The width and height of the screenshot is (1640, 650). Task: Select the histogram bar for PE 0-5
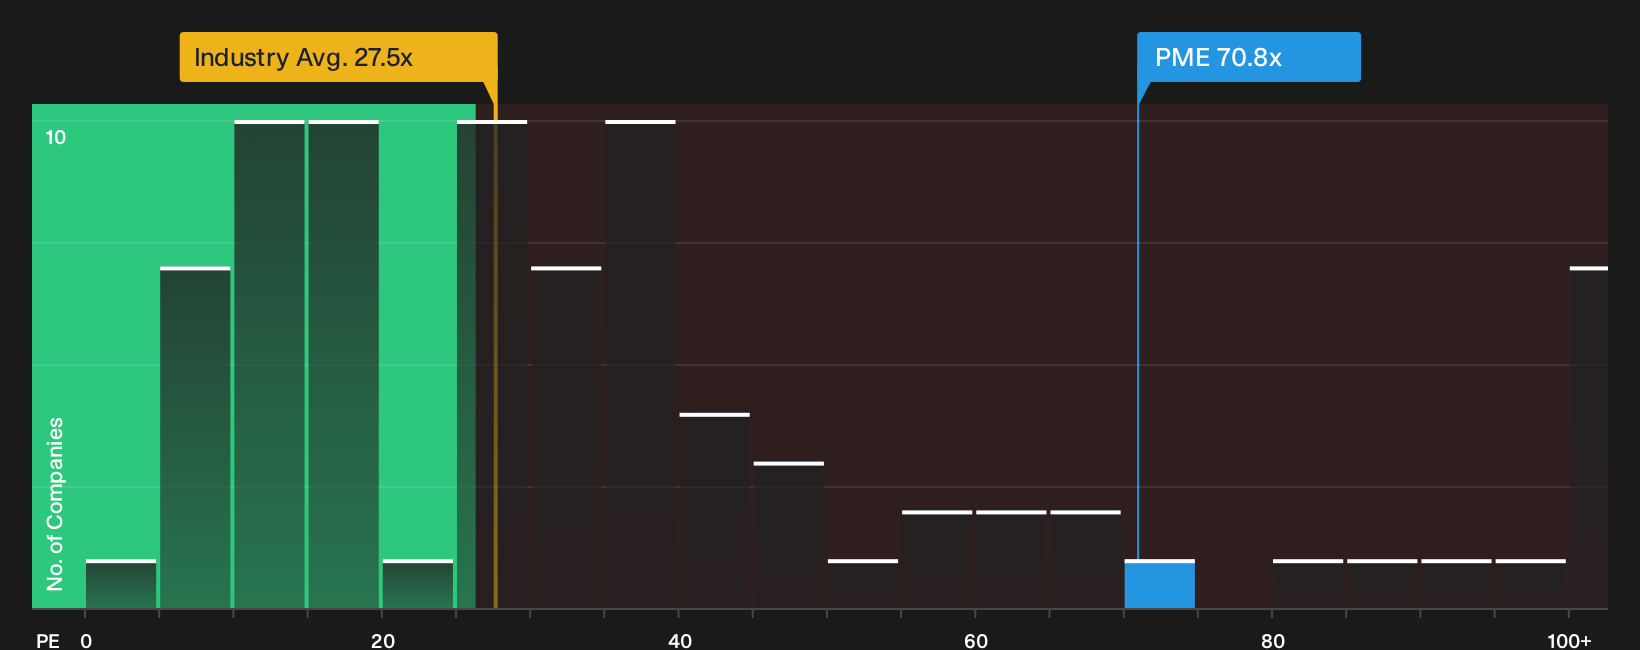(121, 584)
